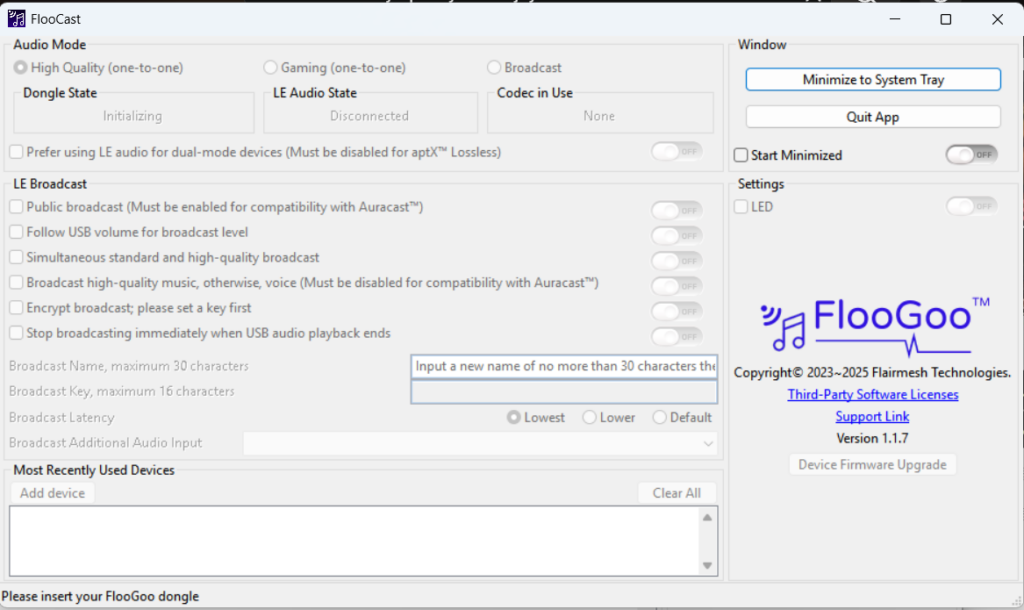
Task: Check the Start Minimized checkbox
Action: click(741, 155)
